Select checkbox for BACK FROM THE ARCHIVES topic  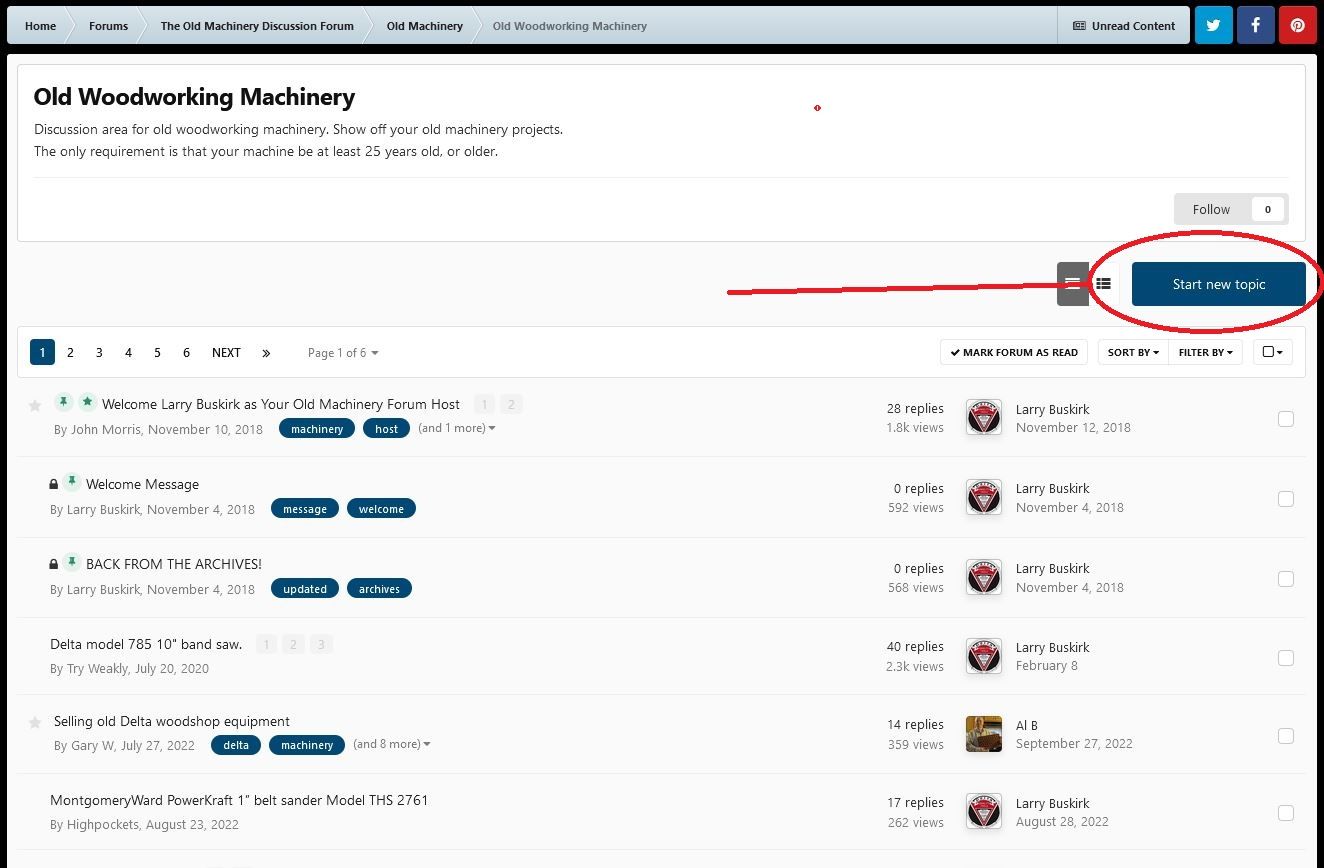[1286, 579]
